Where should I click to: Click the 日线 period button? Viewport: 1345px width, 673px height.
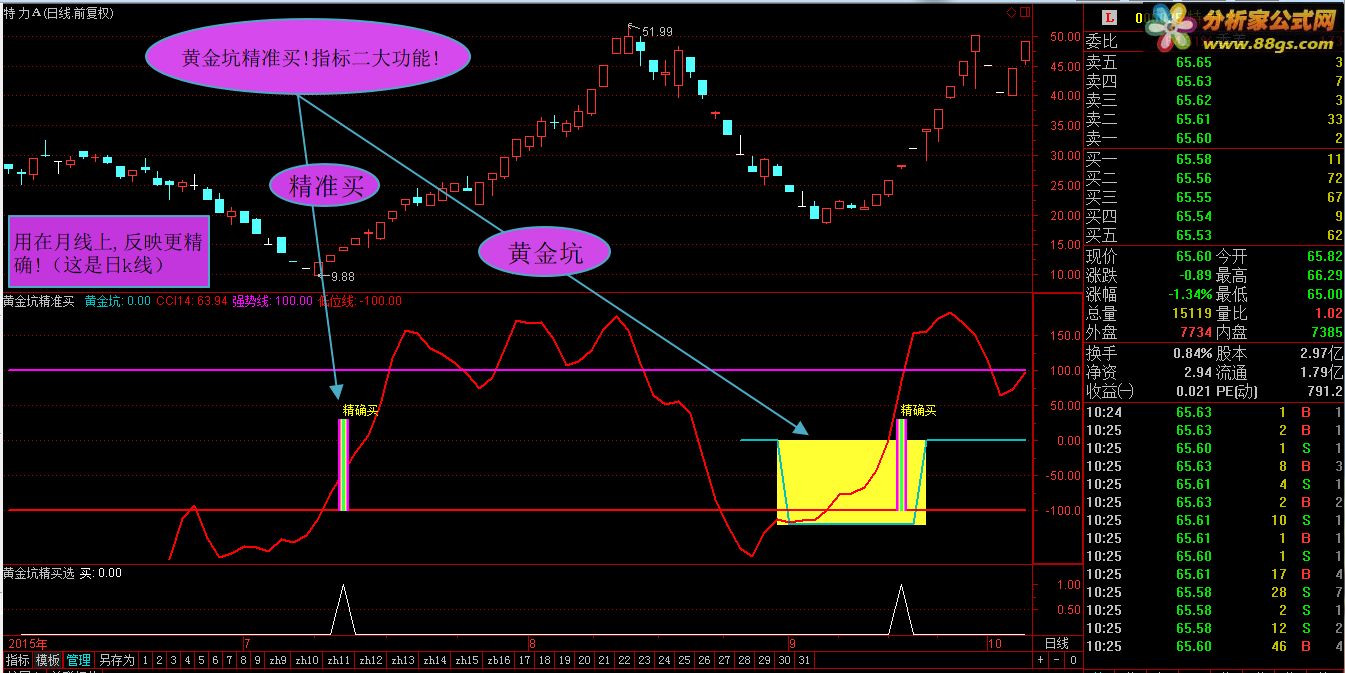point(1057,643)
